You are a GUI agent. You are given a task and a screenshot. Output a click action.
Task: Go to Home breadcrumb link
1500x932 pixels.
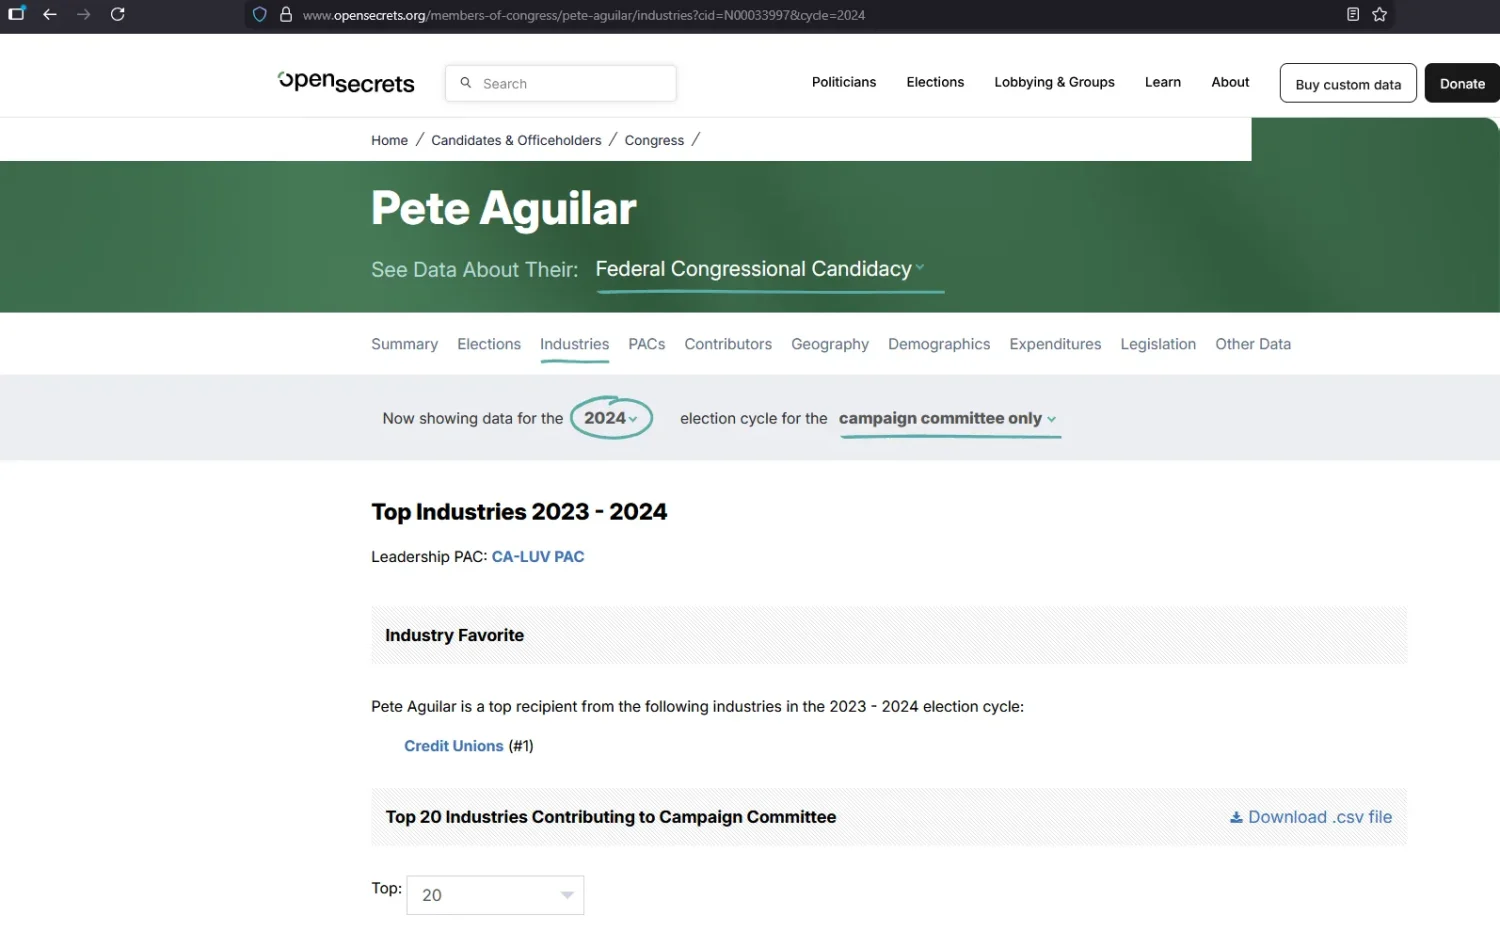click(390, 140)
